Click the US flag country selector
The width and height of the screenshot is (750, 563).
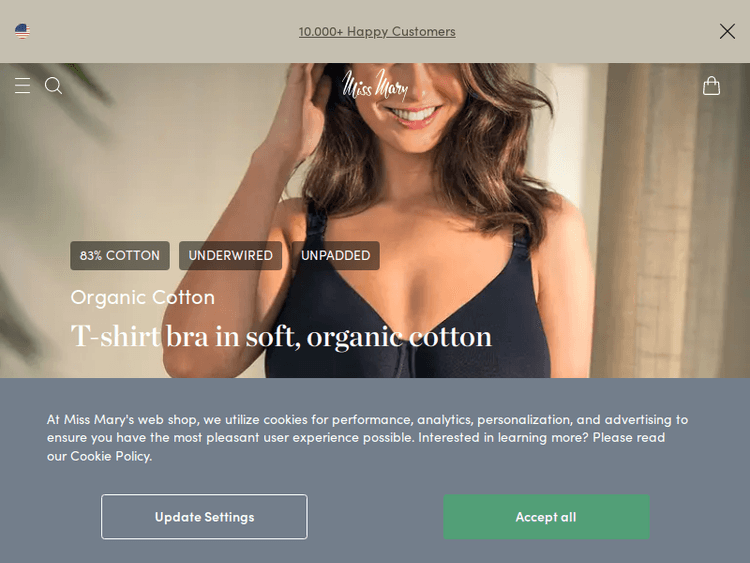pyautogui.click(x=22, y=32)
